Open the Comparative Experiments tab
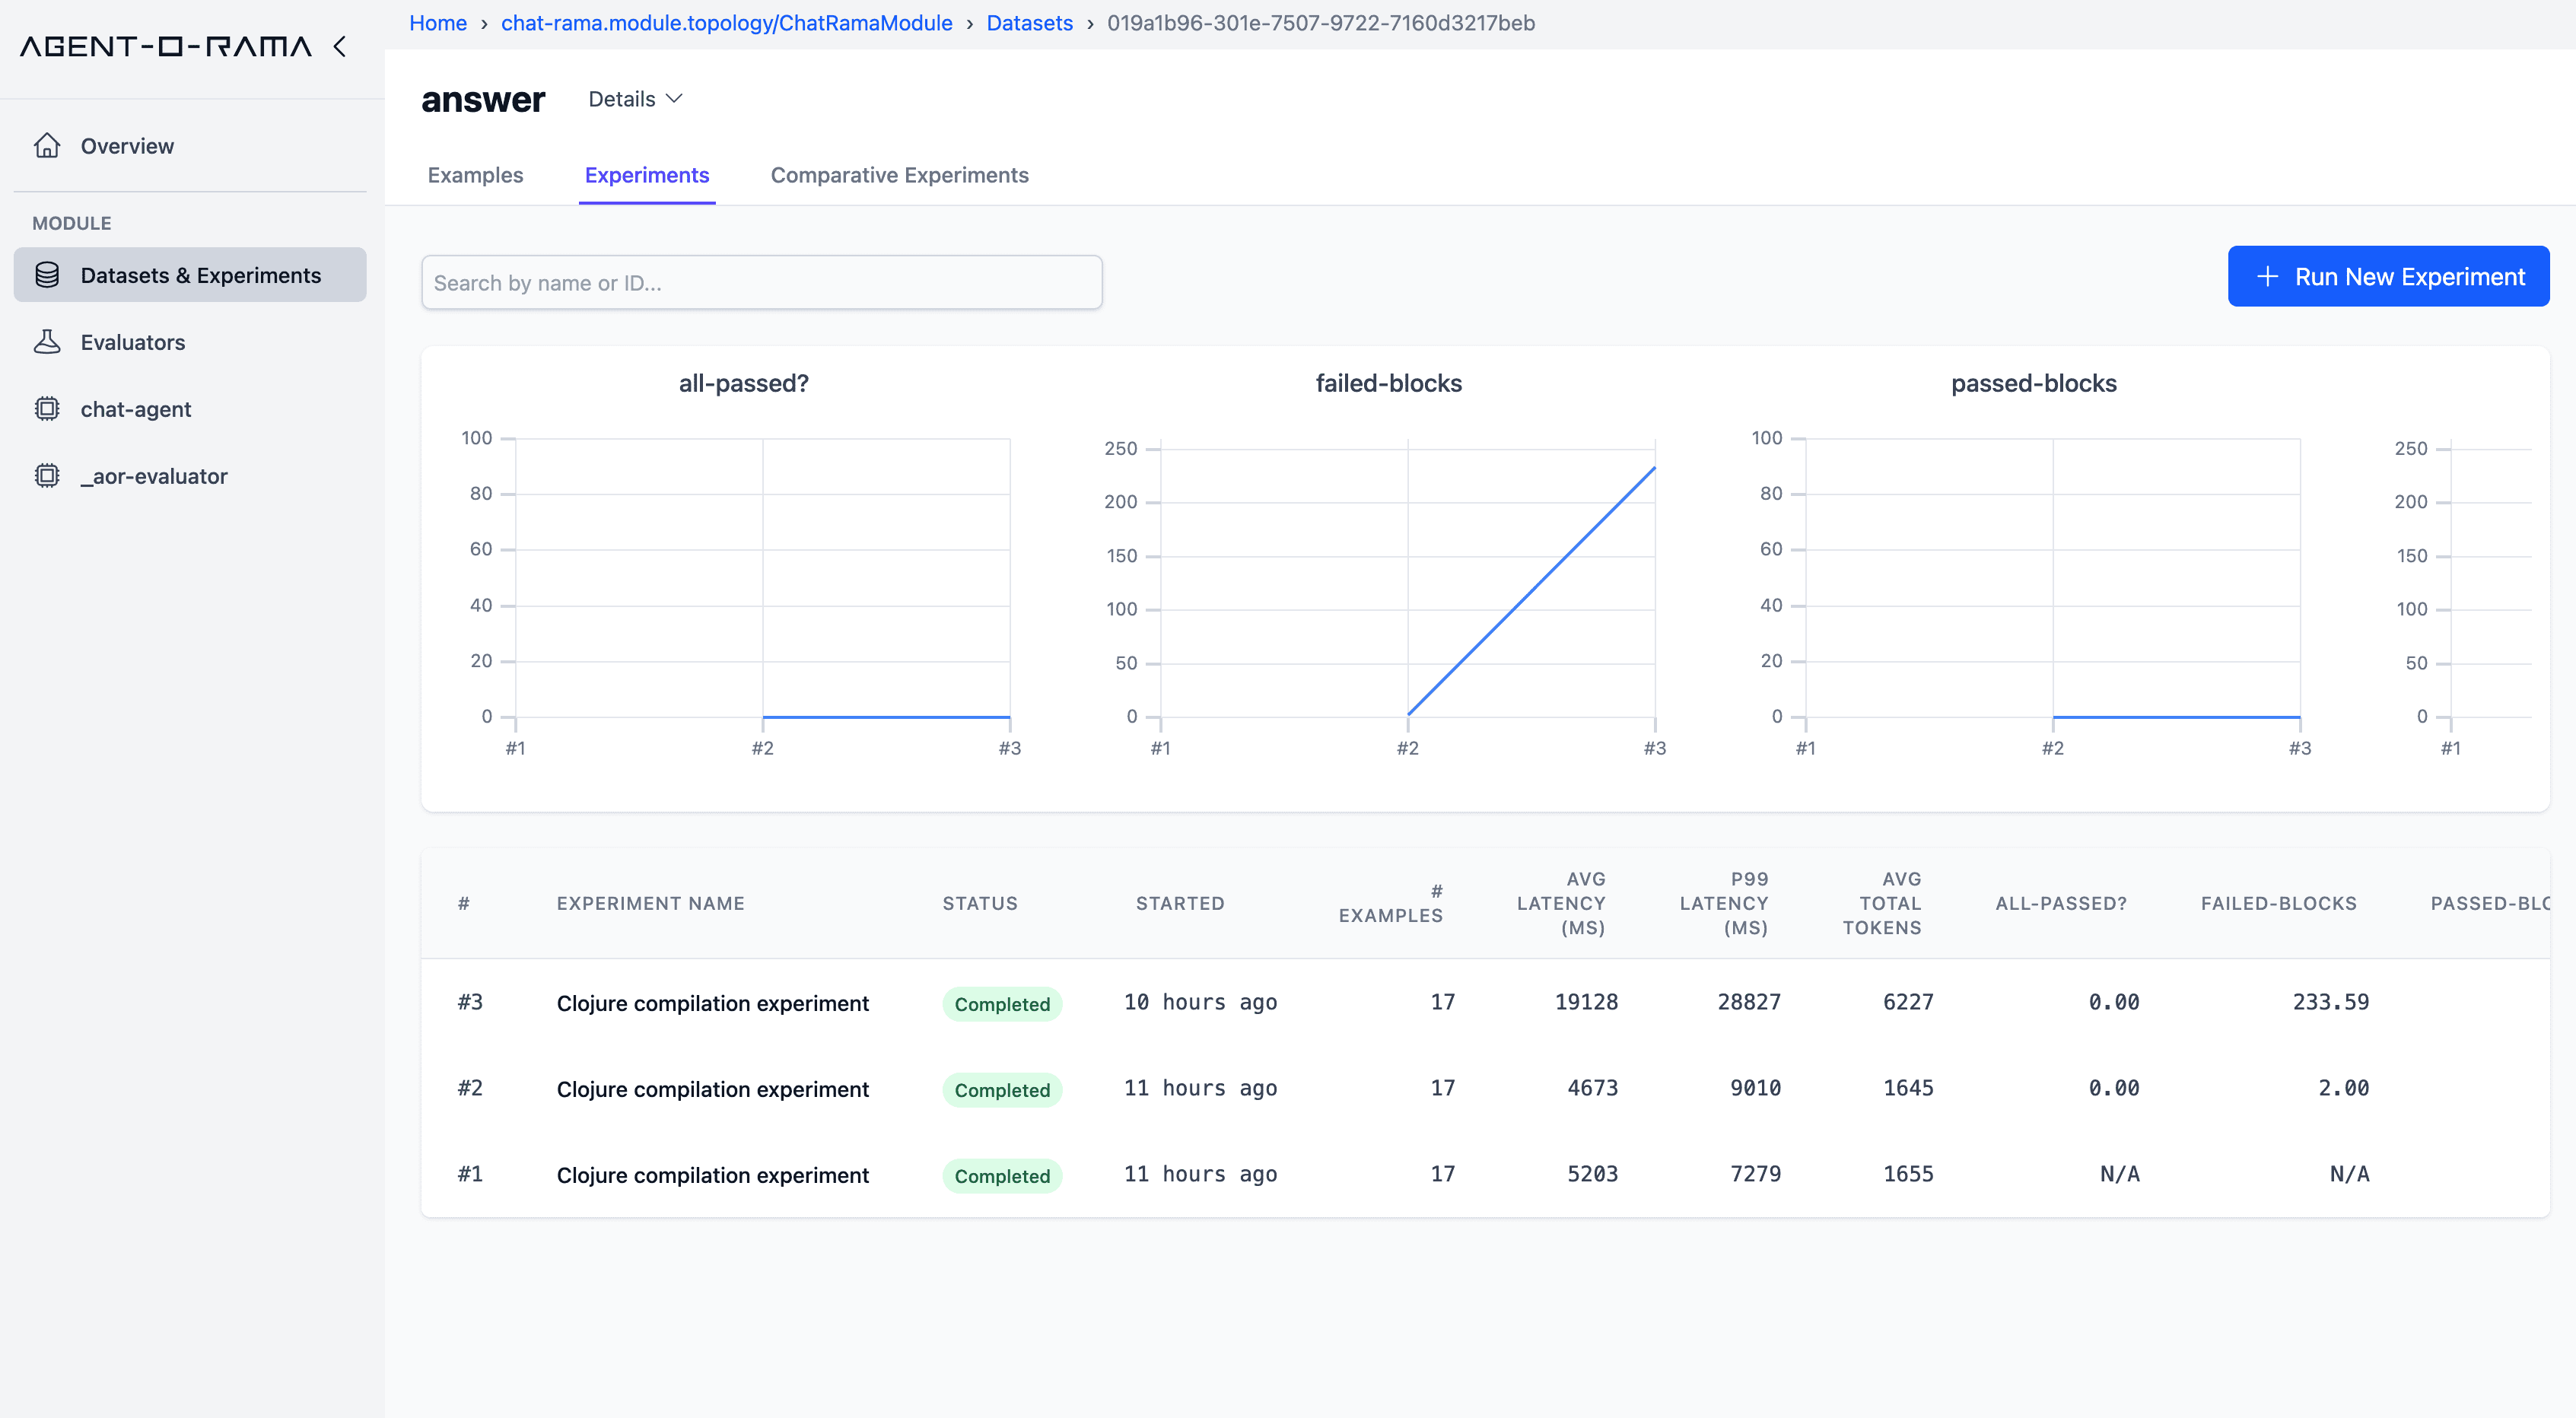This screenshot has height=1418, width=2576. [x=899, y=175]
